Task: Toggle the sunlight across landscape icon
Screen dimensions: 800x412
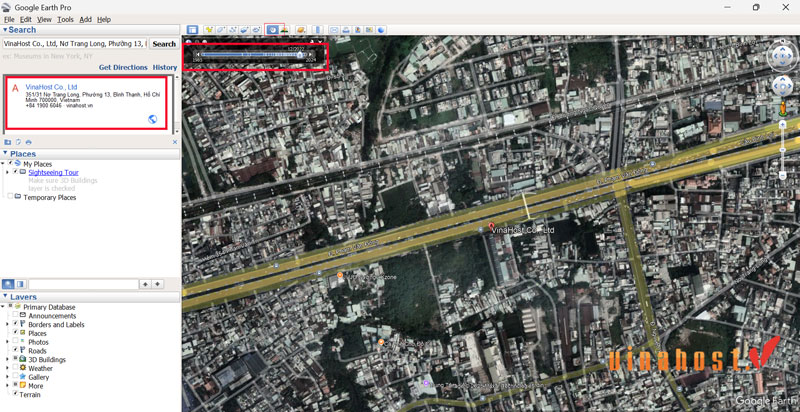Action: pyautogui.click(x=284, y=30)
